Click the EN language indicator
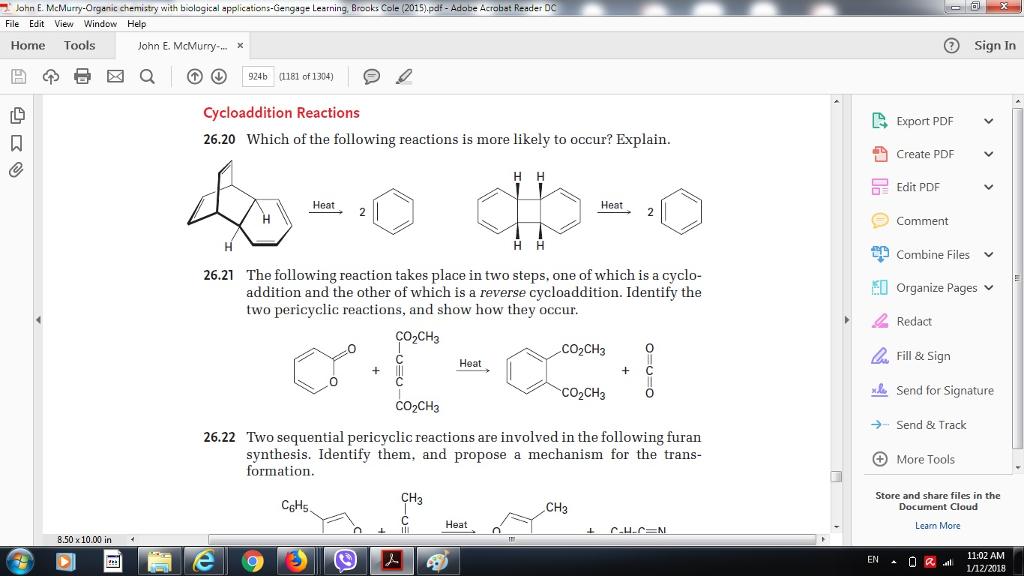 (872, 560)
